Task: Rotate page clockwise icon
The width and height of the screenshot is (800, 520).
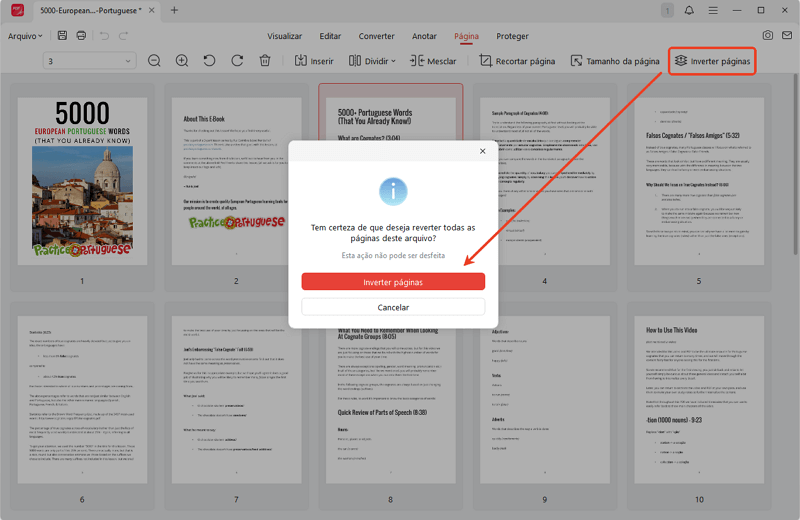Action: point(237,61)
